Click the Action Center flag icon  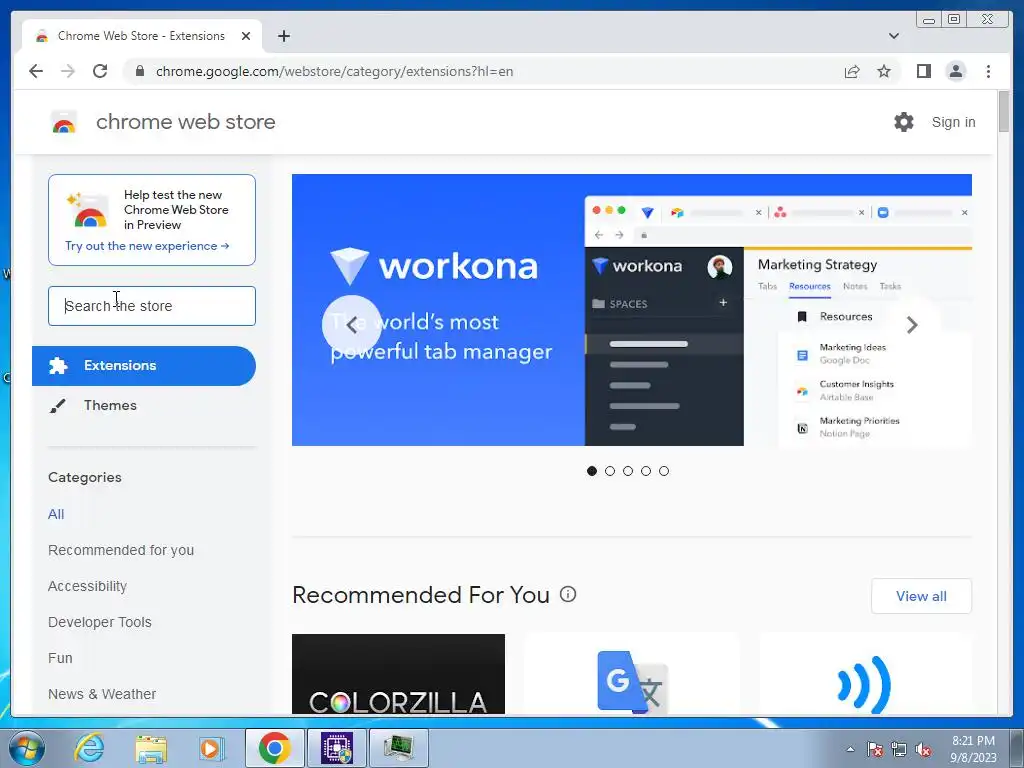(x=875, y=749)
